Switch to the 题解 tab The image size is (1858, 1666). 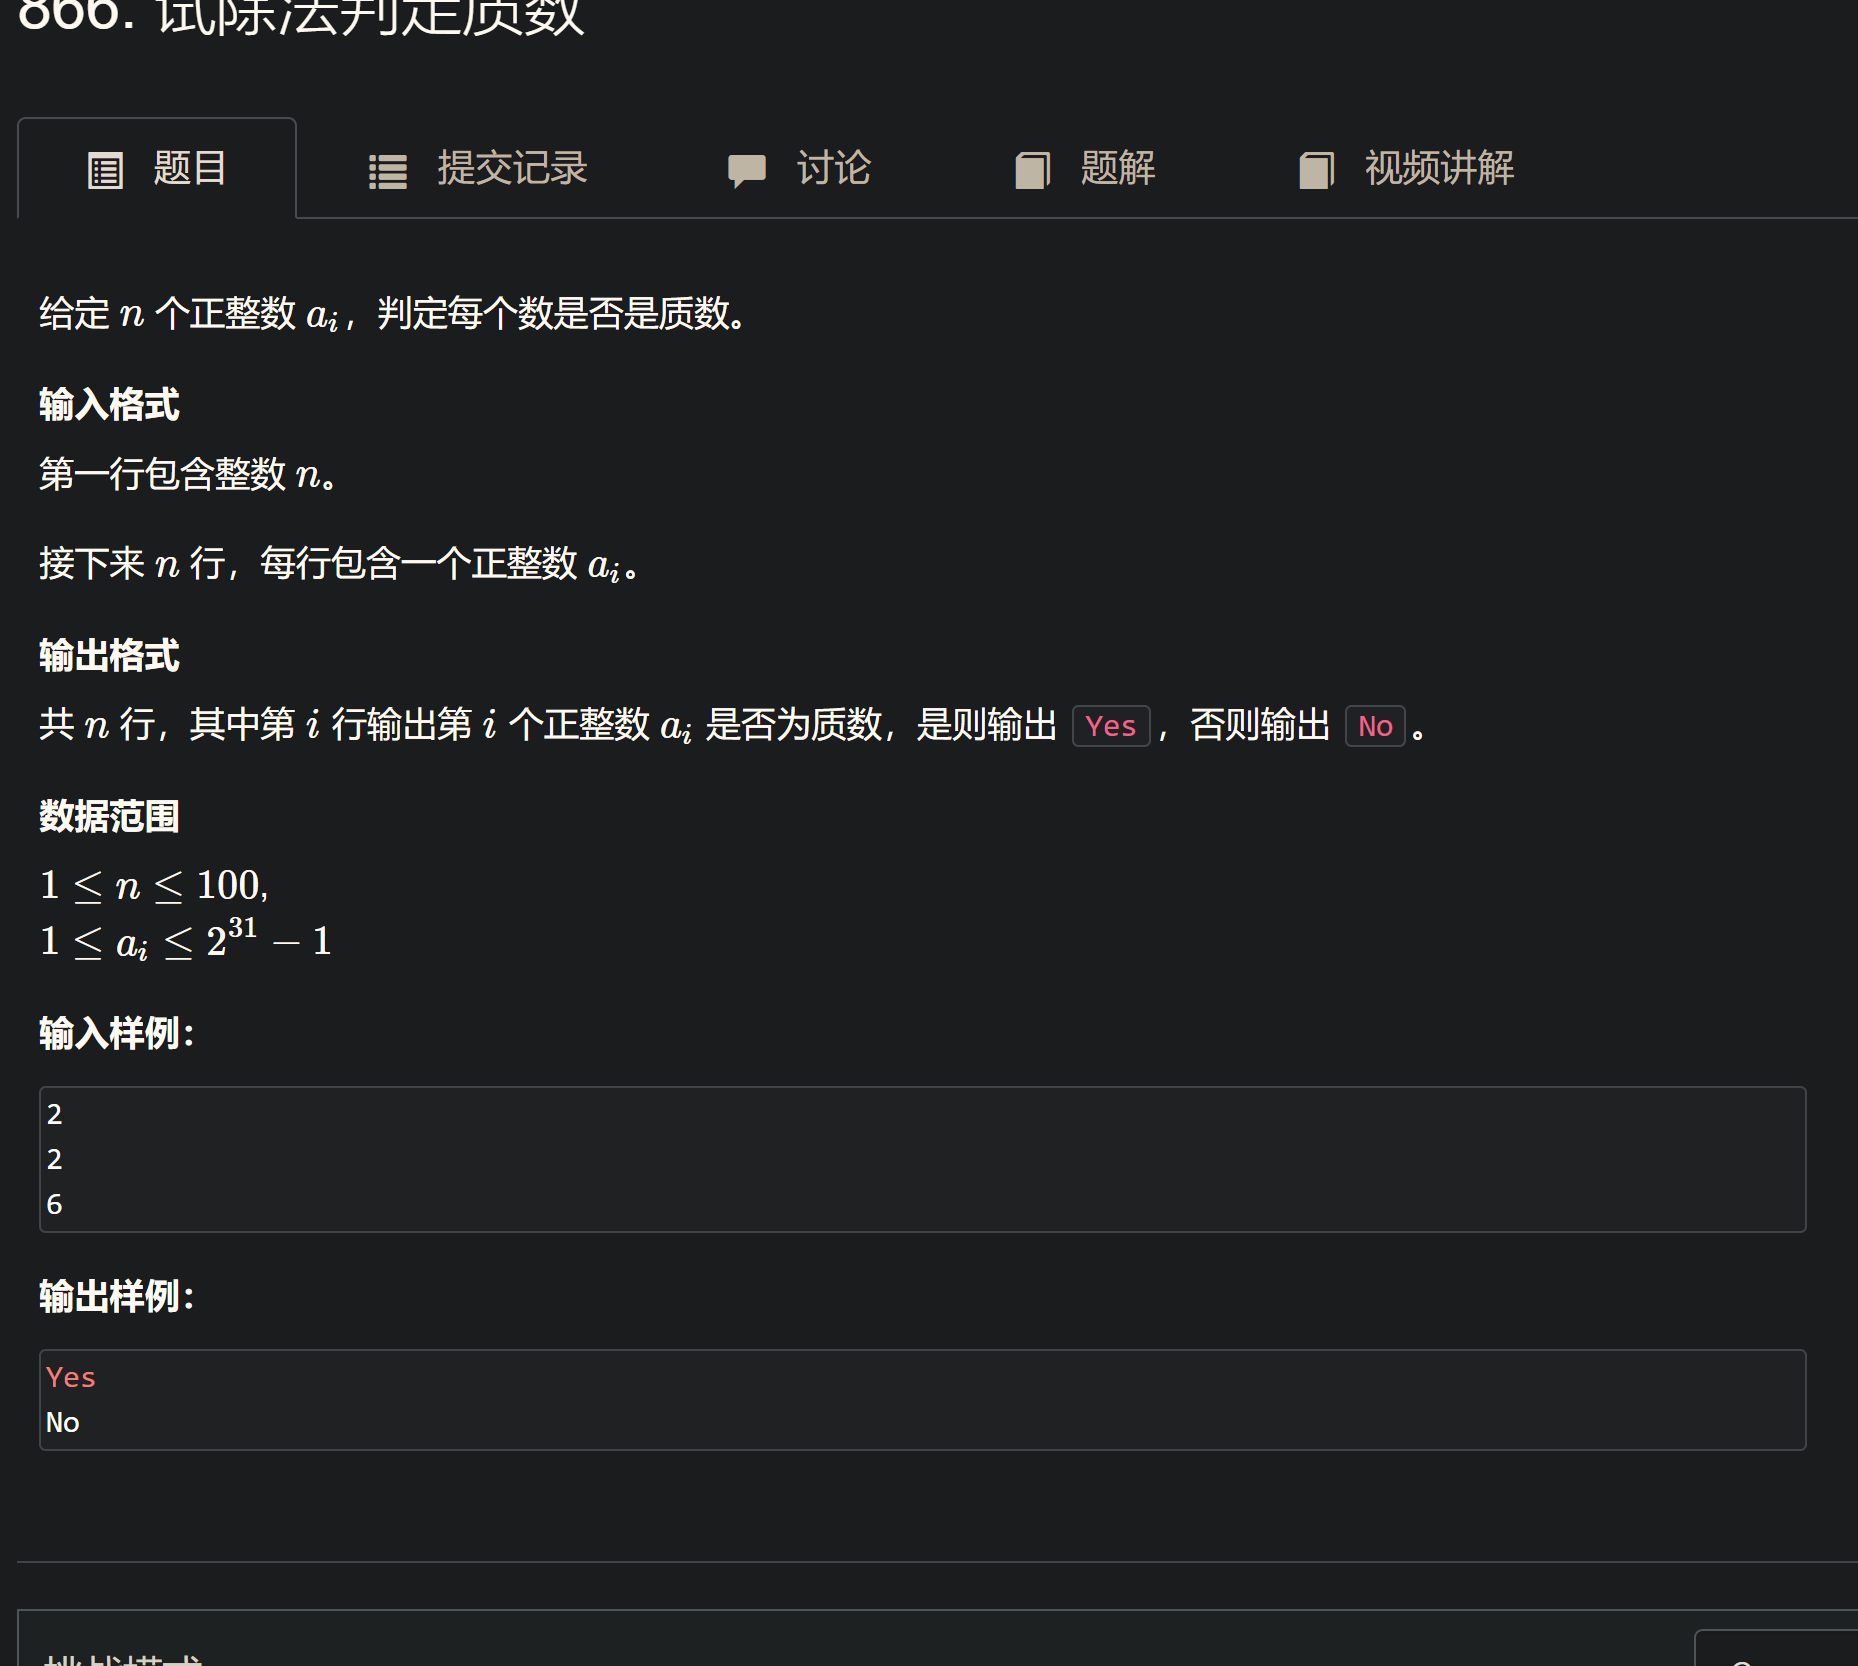(x=1116, y=170)
